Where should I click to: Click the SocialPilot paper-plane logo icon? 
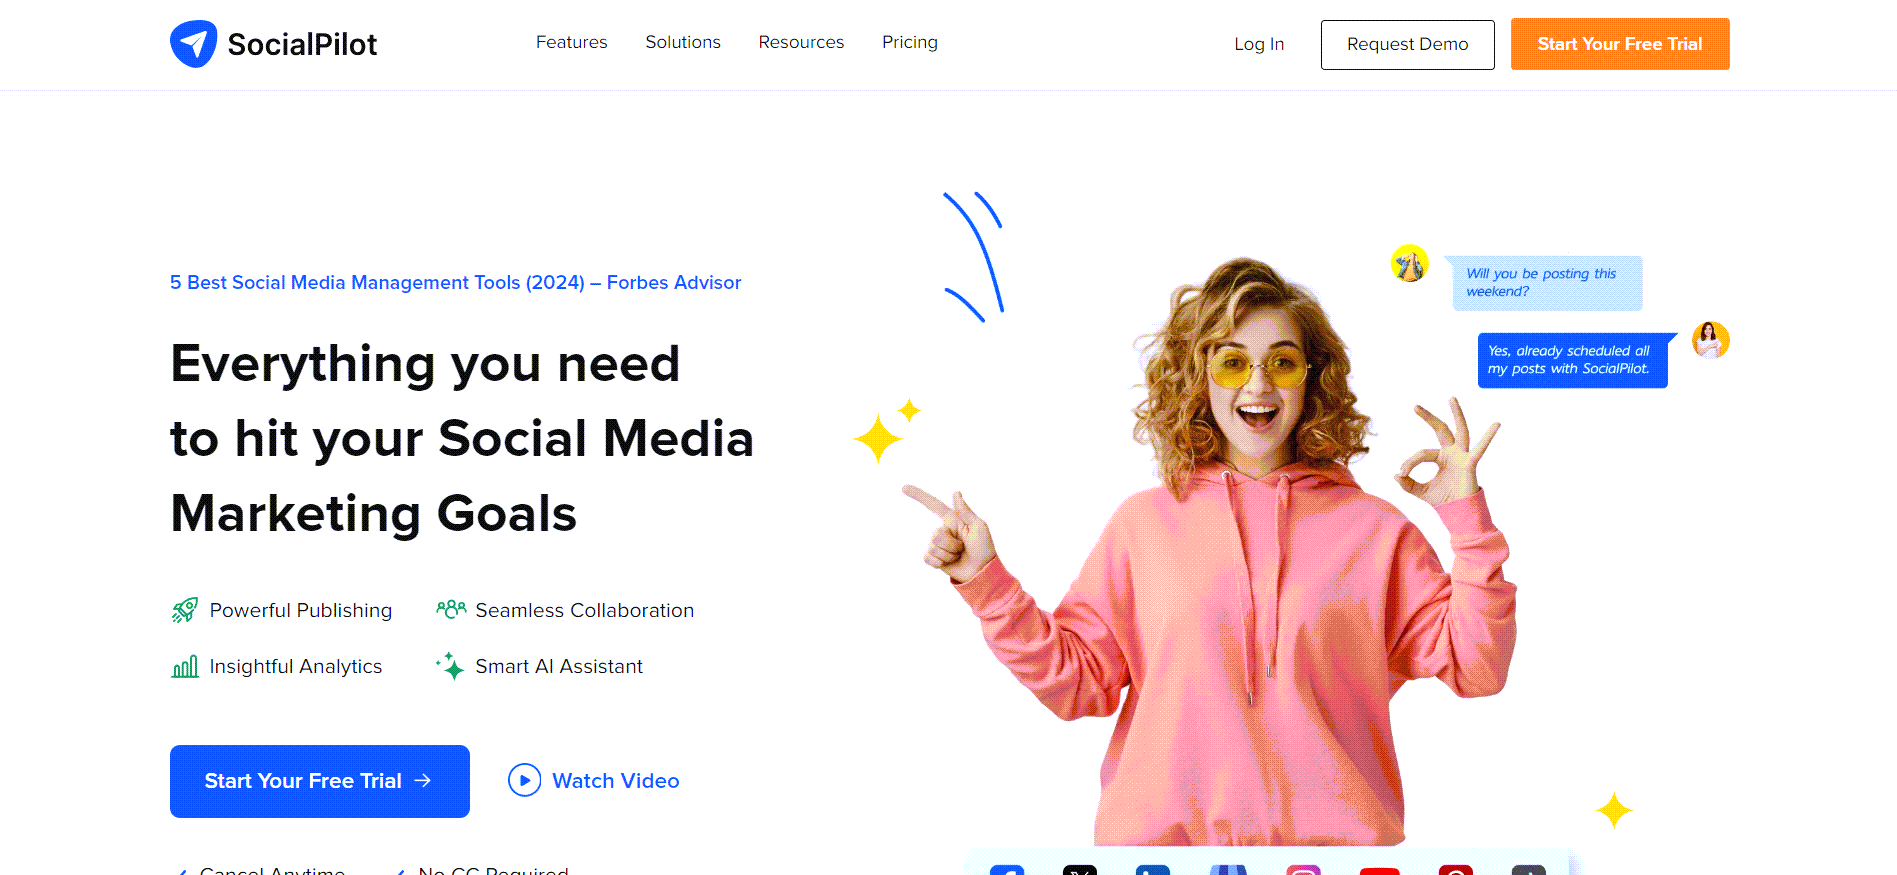(x=193, y=44)
